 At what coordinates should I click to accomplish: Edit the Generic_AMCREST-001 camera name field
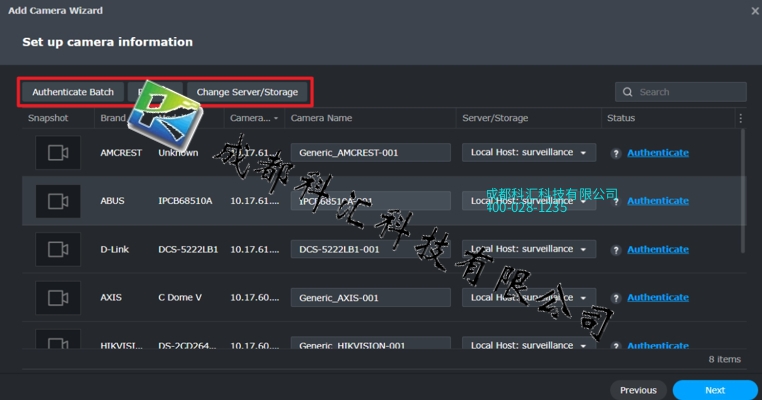(370, 153)
